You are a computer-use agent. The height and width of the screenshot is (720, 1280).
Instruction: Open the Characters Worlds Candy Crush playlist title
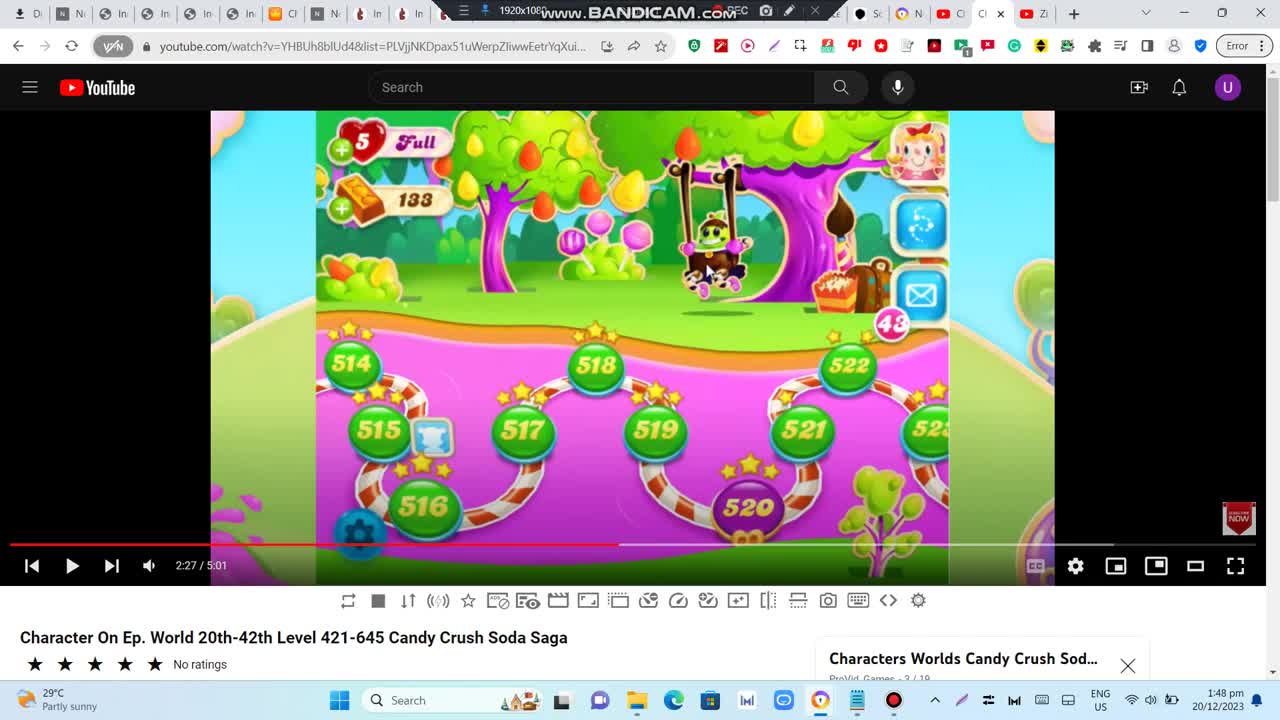pyautogui.click(x=963, y=658)
